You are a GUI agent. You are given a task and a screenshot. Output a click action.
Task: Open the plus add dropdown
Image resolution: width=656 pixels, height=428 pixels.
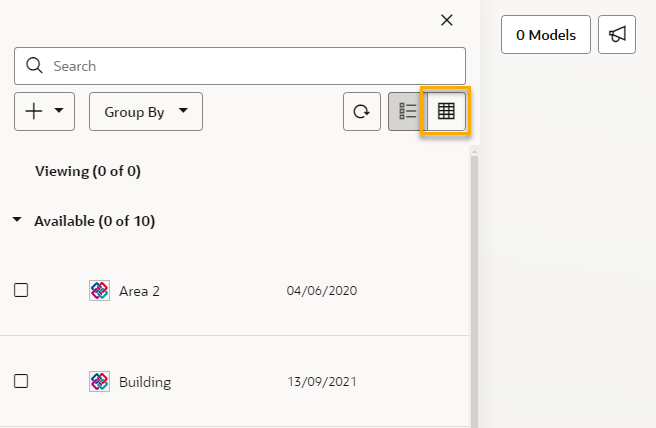pos(44,112)
